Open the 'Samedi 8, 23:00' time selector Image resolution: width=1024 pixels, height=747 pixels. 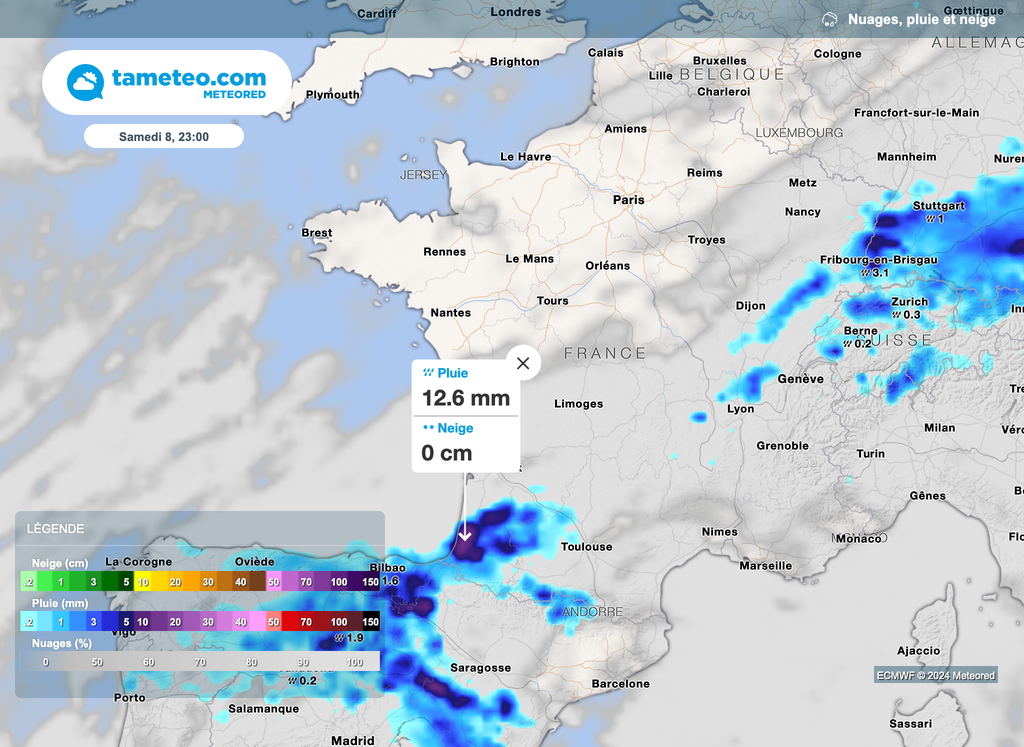tap(163, 136)
